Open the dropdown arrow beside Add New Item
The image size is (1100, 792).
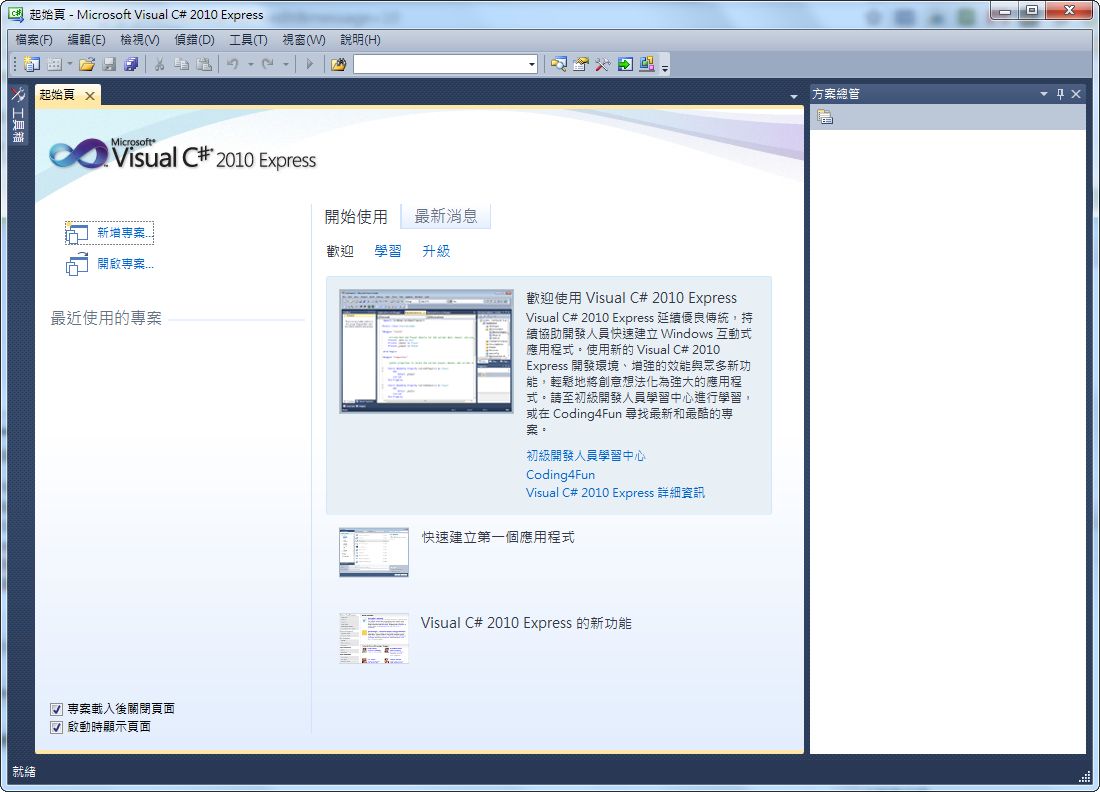point(69,65)
